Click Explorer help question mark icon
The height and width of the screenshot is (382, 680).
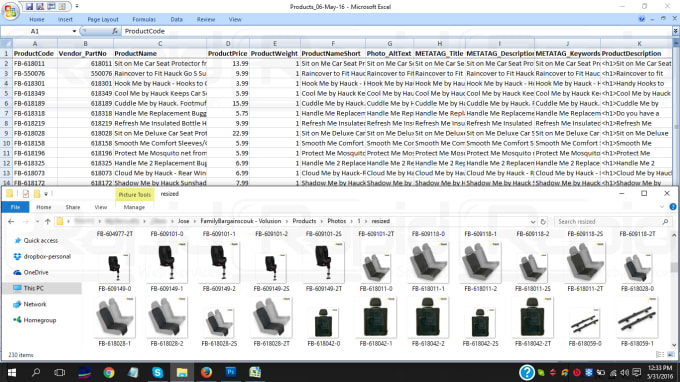coord(673,207)
